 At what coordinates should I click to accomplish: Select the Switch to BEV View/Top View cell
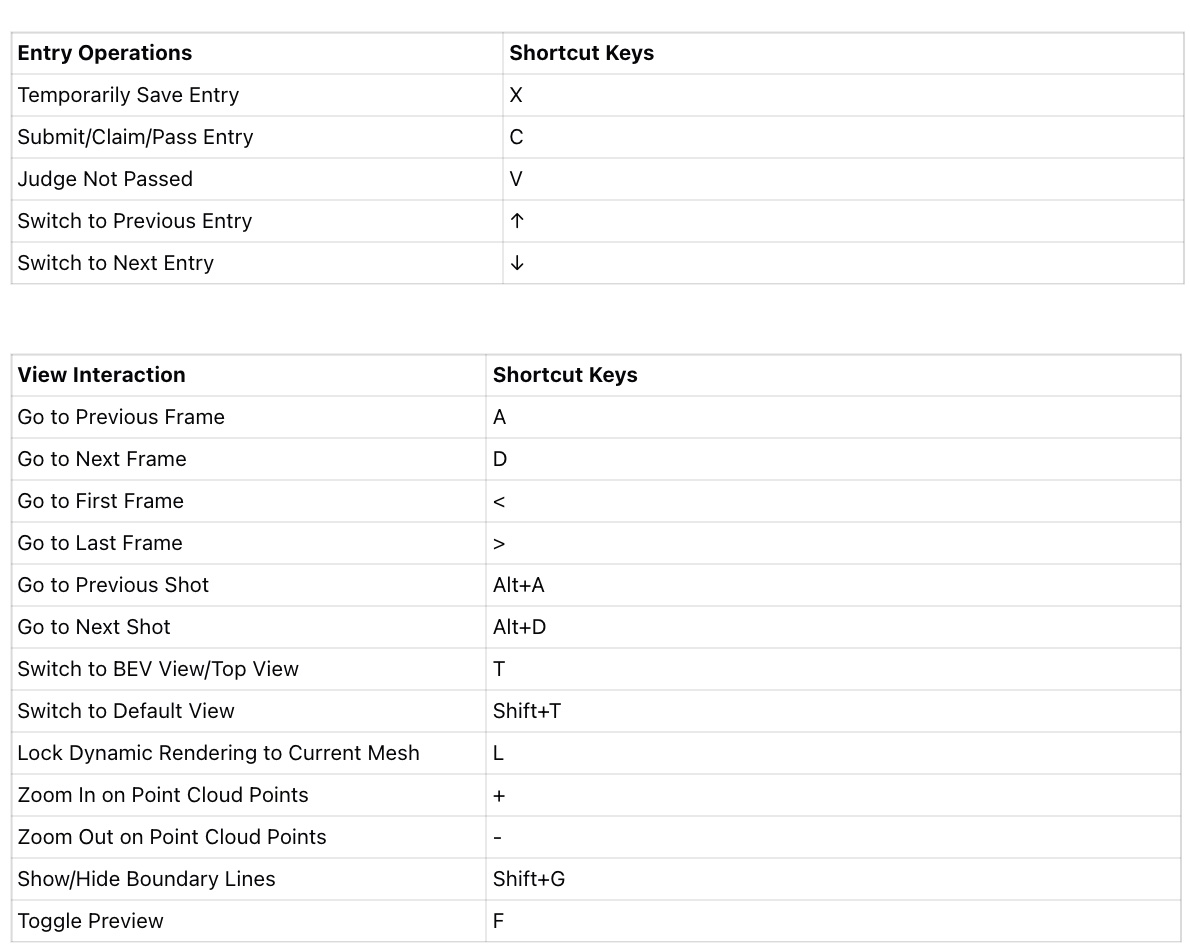[x=158, y=669]
